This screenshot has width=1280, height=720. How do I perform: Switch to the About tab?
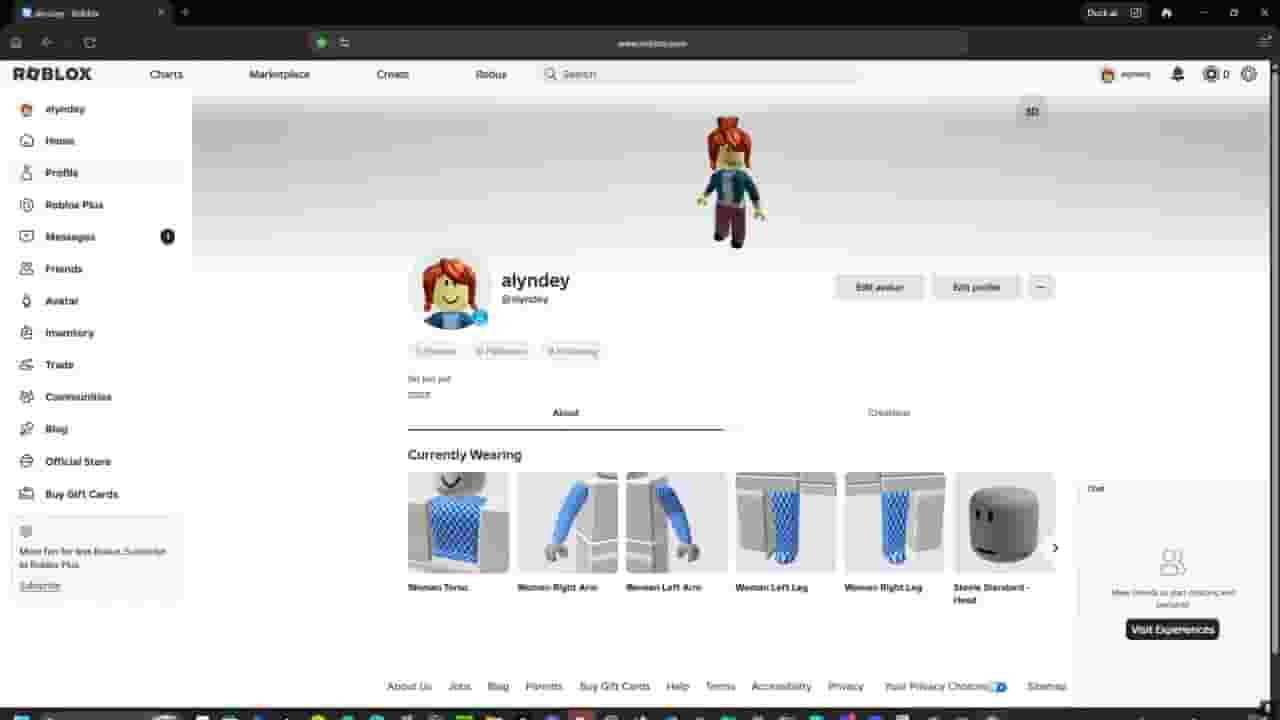565,413
